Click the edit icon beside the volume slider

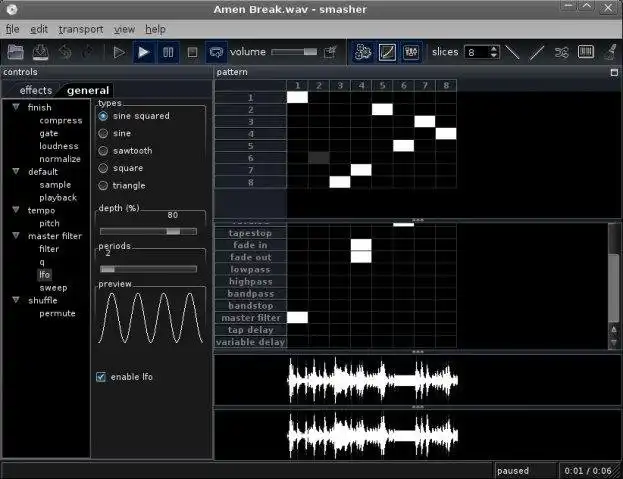tap(330, 52)
